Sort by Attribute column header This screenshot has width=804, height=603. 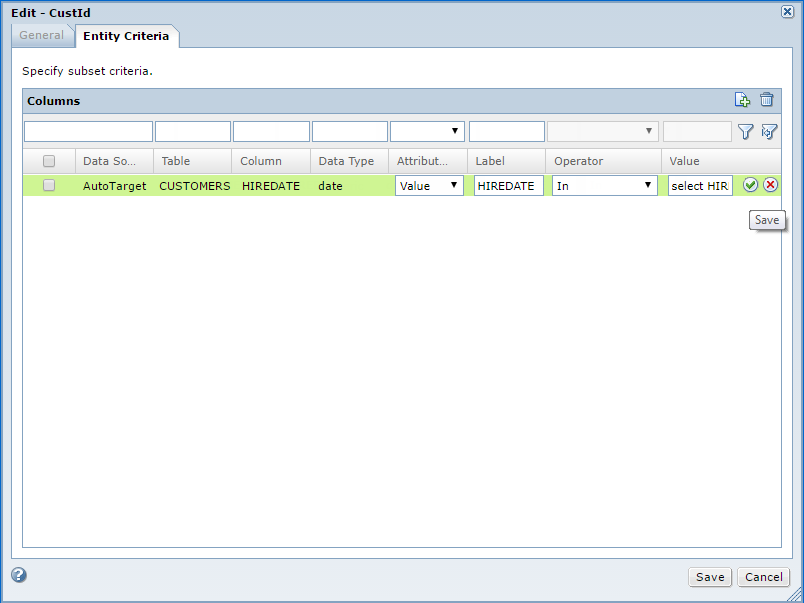[428, 161]
